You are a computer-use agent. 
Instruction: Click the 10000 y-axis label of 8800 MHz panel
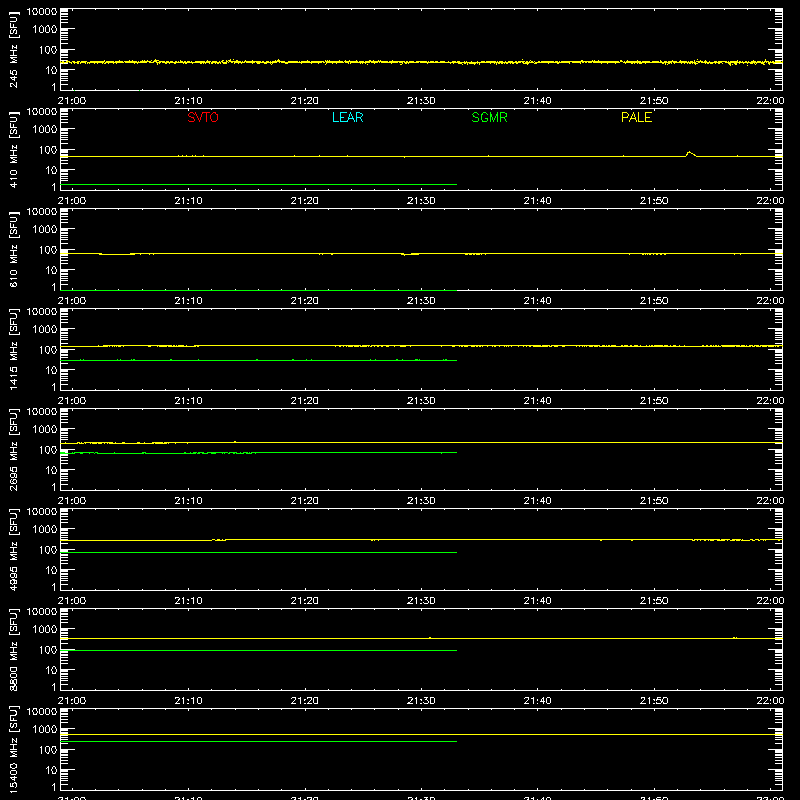(x=42, y=612)
